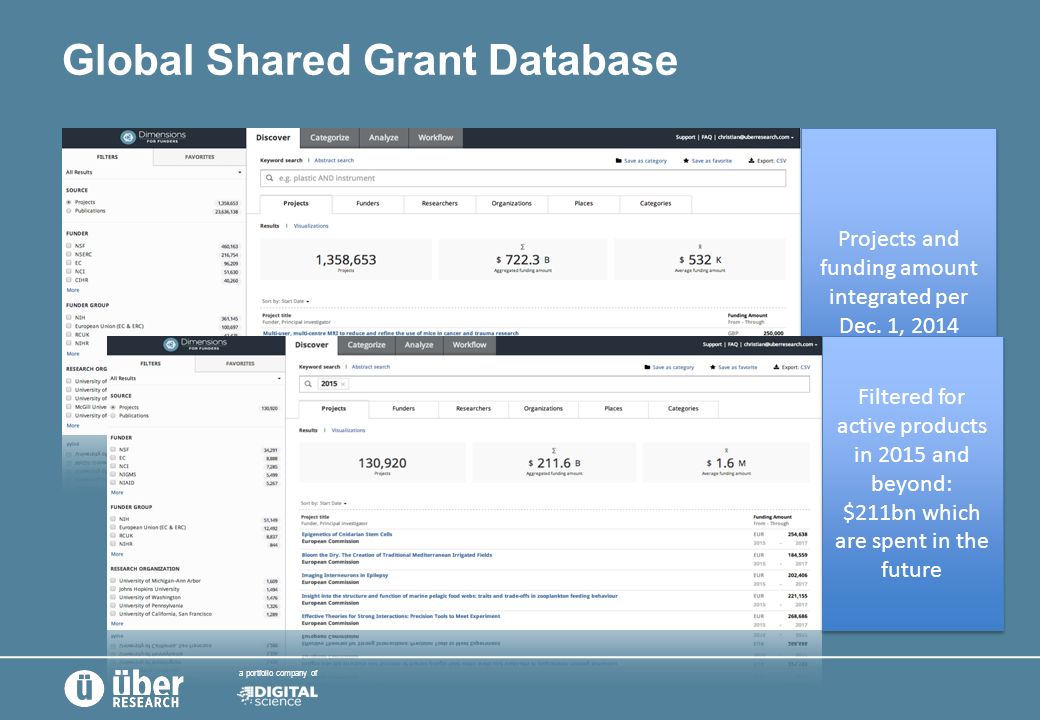This screenshot has width=1040, height=720.
Task: Click Abstract search link in the front window
Action: [x=371, y=367]
